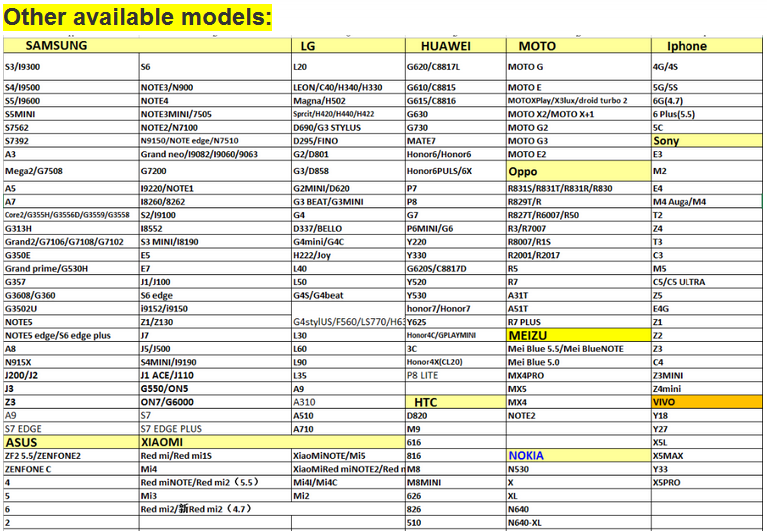Select cell "ON7/G6000"

click(215, 402)
